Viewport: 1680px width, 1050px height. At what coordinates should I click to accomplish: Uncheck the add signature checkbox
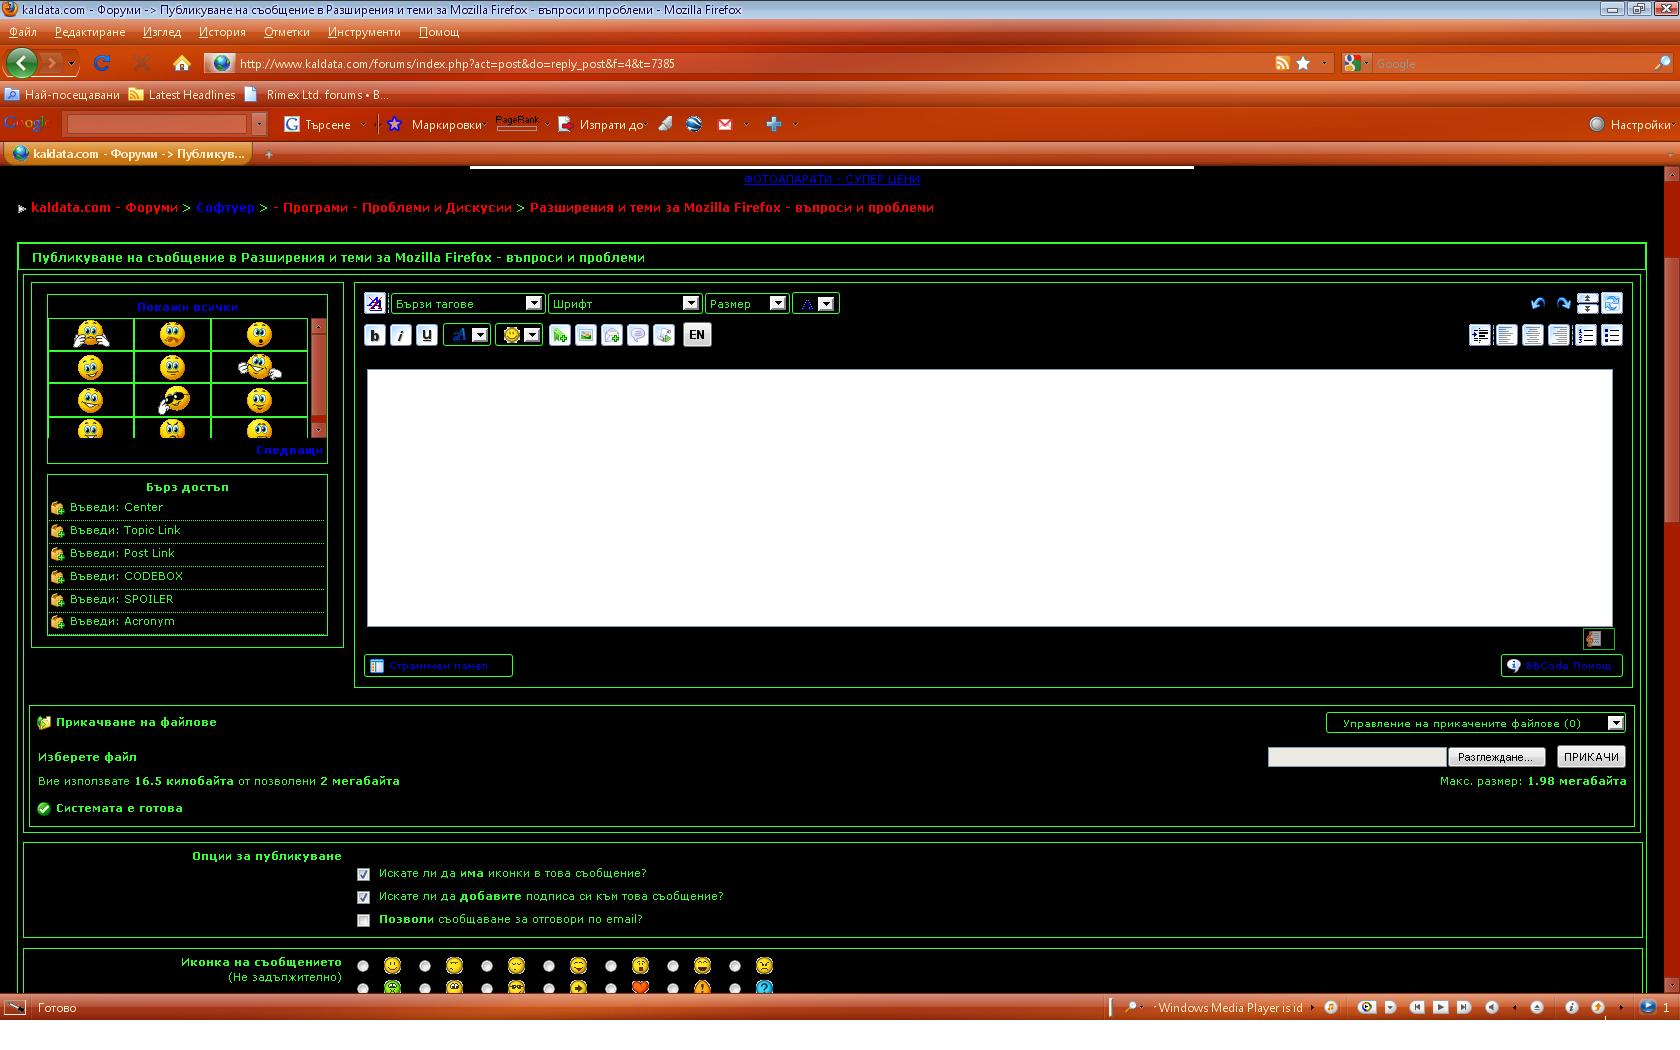pyautogui.click(x=363, y=897)
